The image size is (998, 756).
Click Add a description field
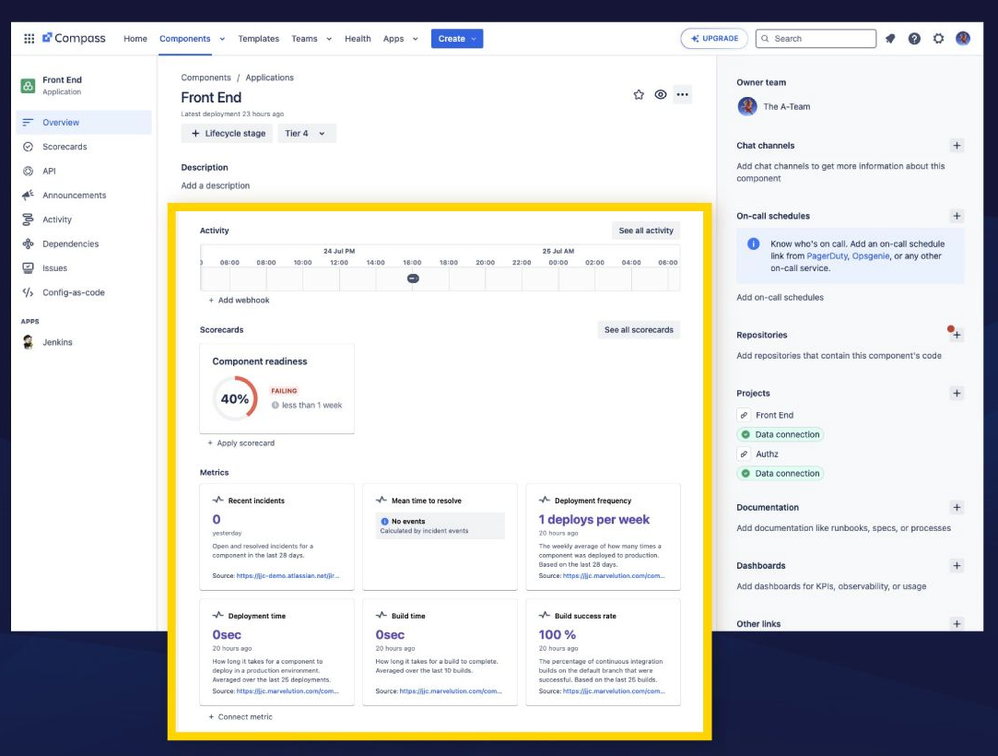click(215, 186)
